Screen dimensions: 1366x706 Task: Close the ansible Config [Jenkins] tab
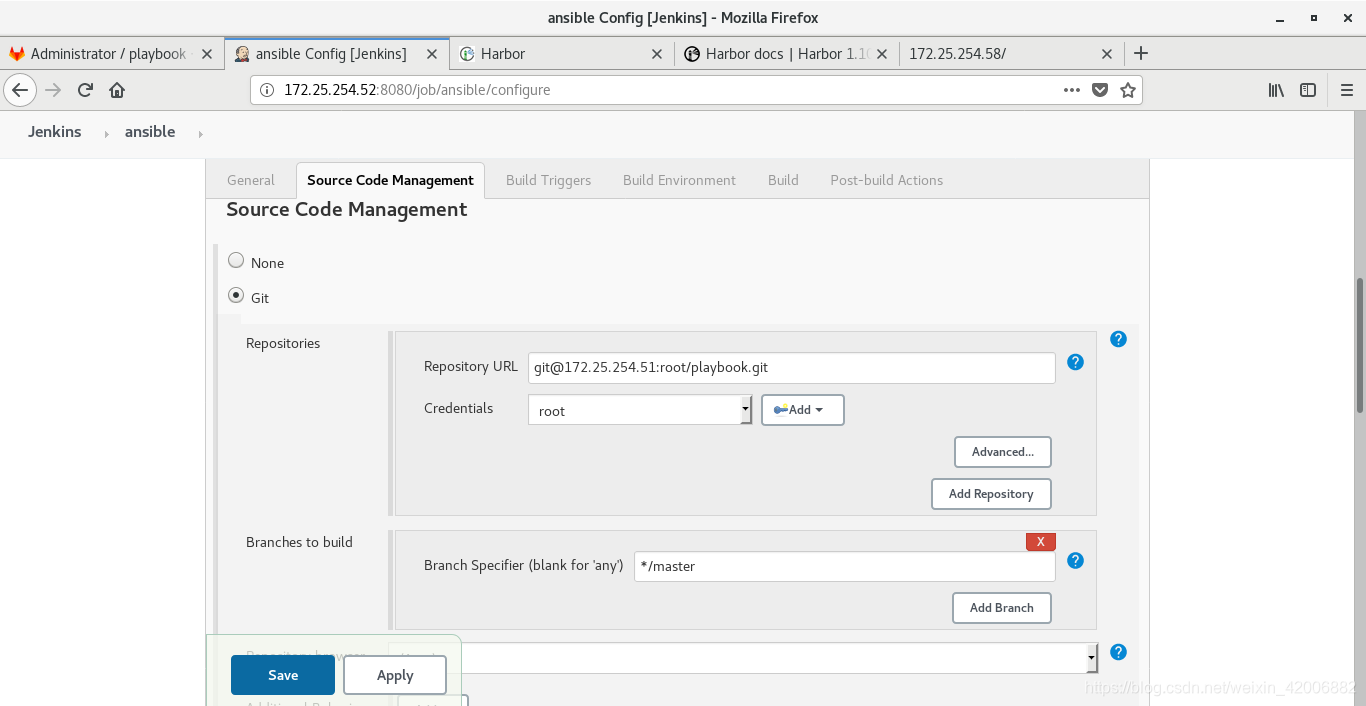click(x=432, y=54)
